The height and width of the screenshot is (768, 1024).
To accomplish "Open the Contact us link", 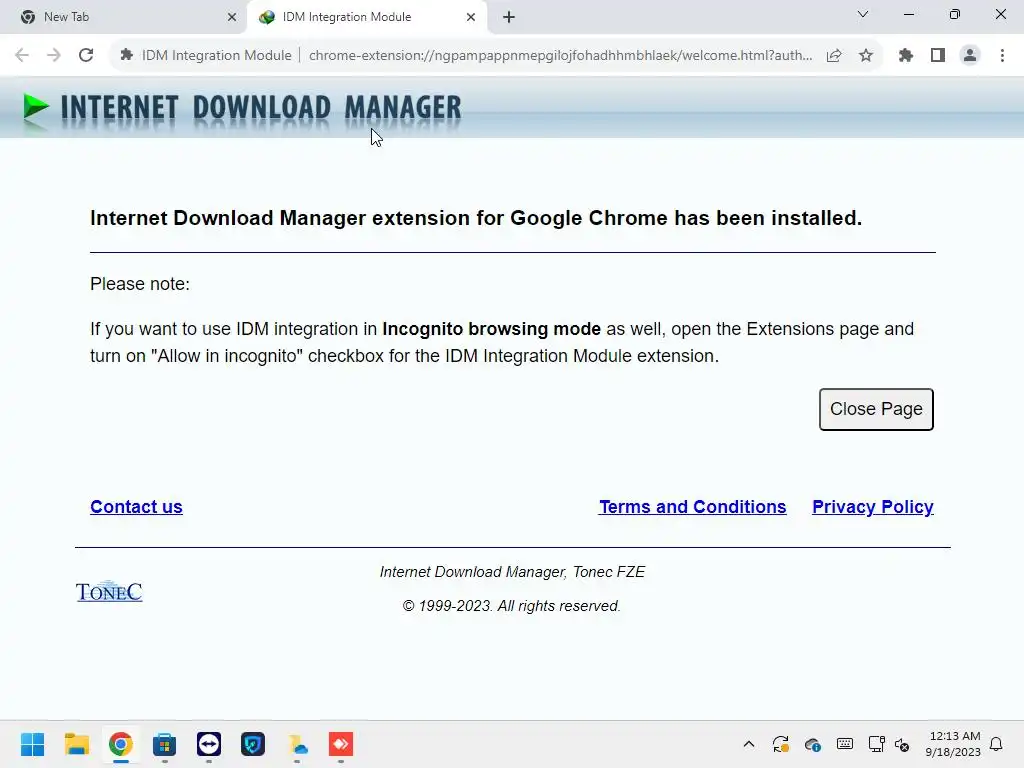I will tap(136, 507).
